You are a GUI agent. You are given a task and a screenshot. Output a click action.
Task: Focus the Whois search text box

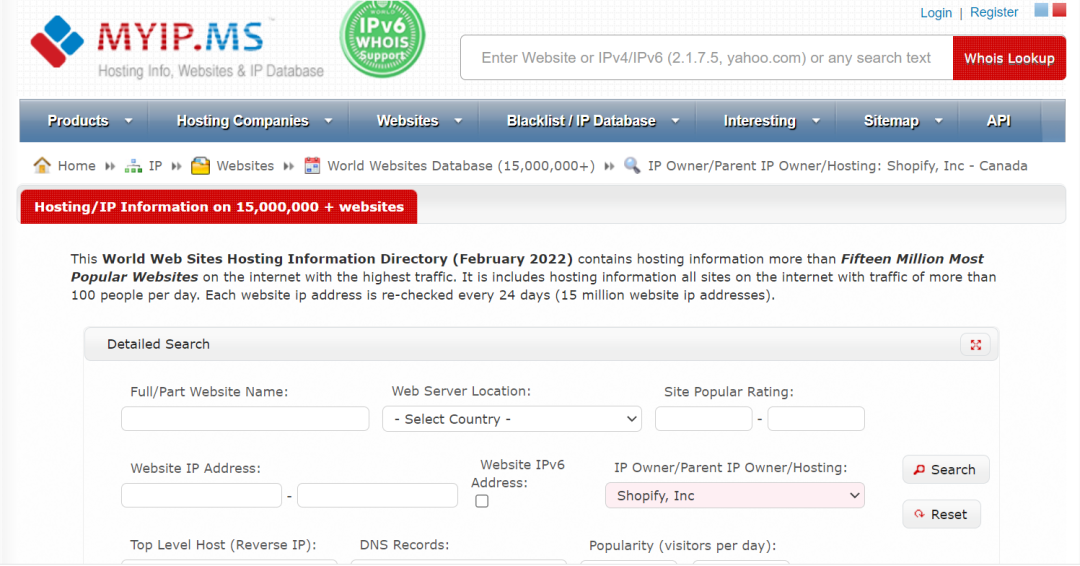(707, 58)
